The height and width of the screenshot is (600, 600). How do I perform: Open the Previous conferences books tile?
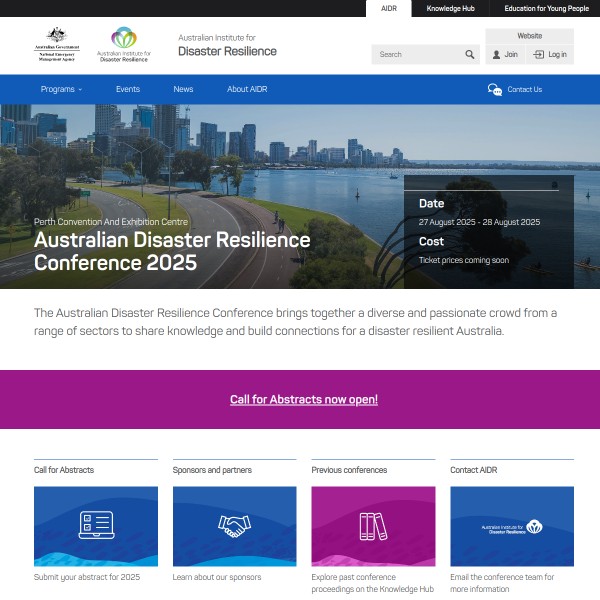pyautogui.click(x=373, y=526)
